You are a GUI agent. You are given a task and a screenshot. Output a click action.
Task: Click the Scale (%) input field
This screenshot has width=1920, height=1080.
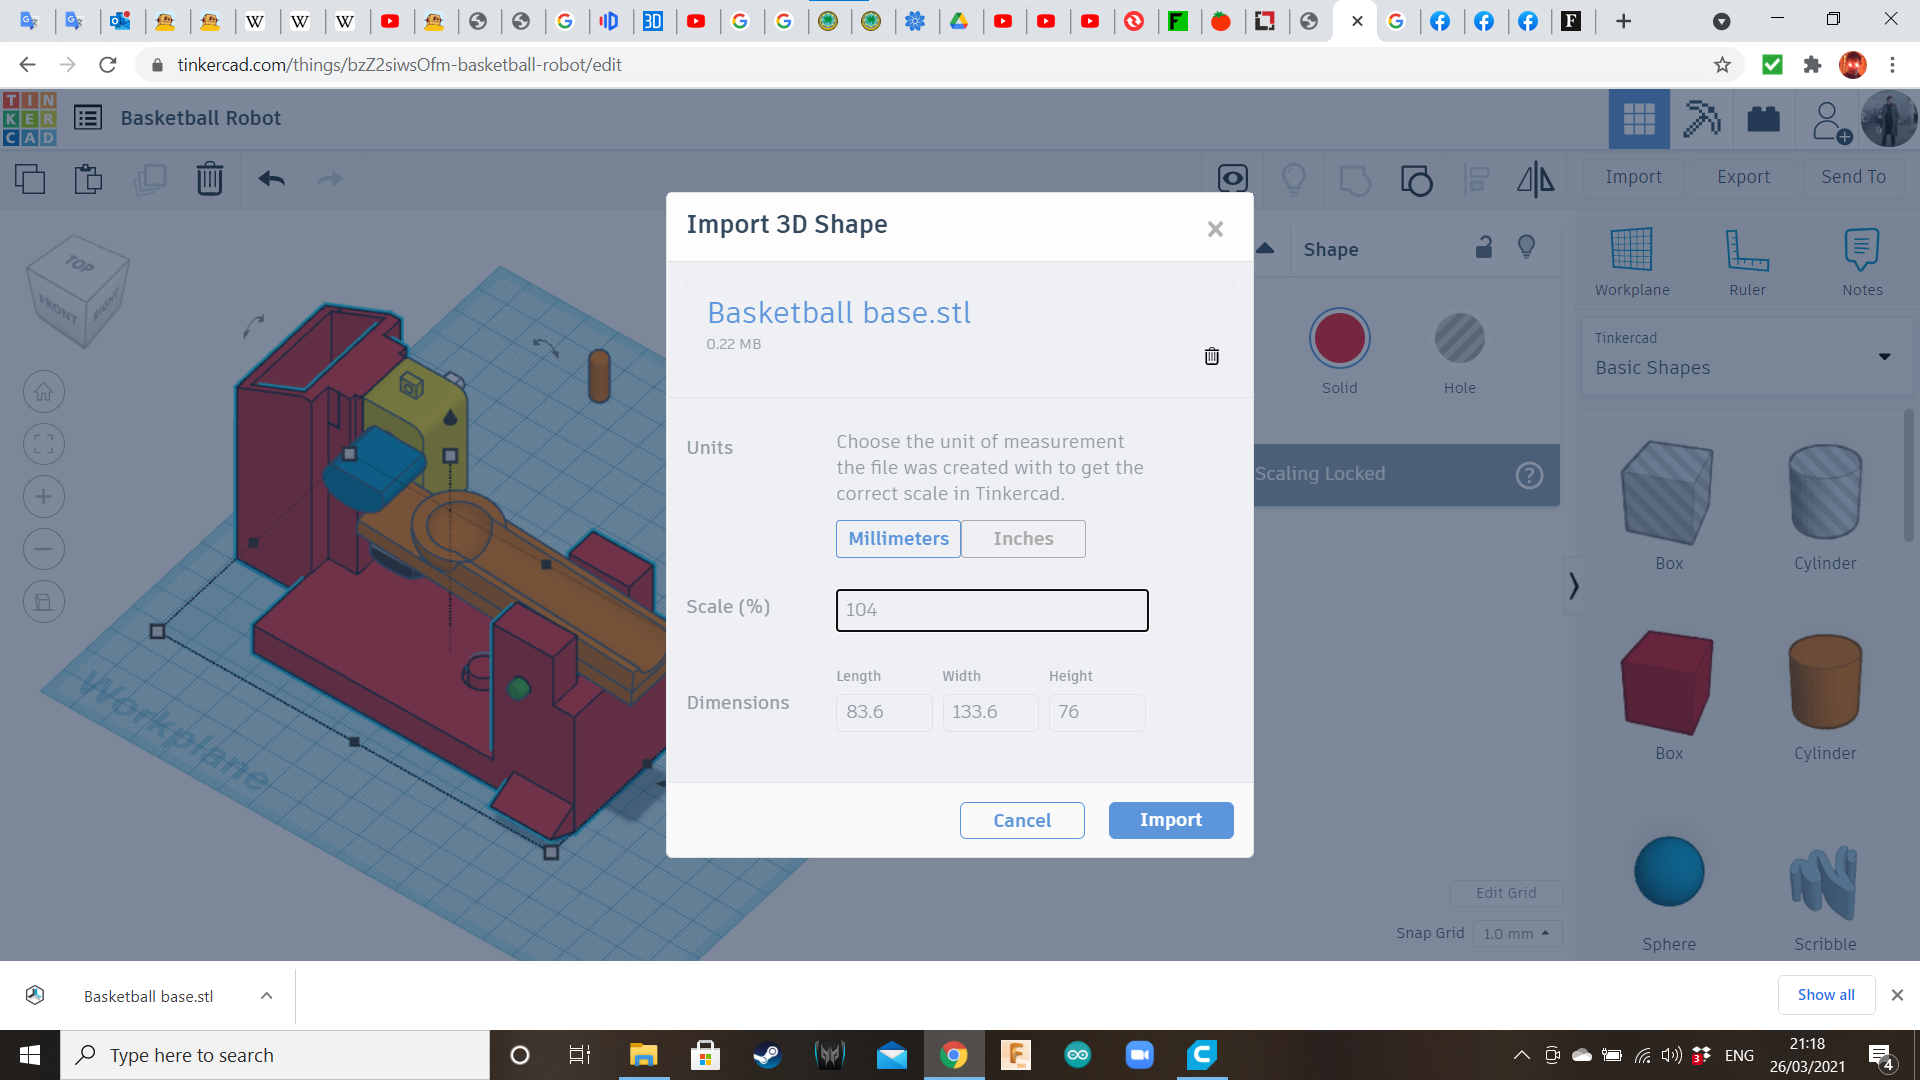[x=991, y=610]
